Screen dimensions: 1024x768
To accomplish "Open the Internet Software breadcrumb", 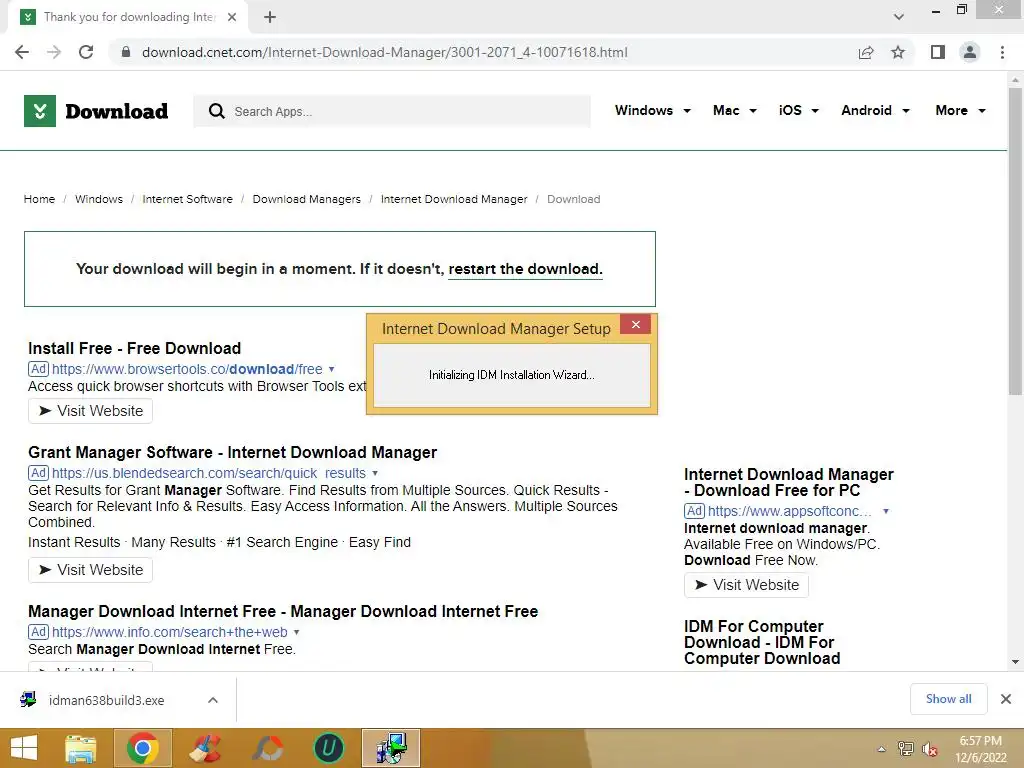I will 187,199.
